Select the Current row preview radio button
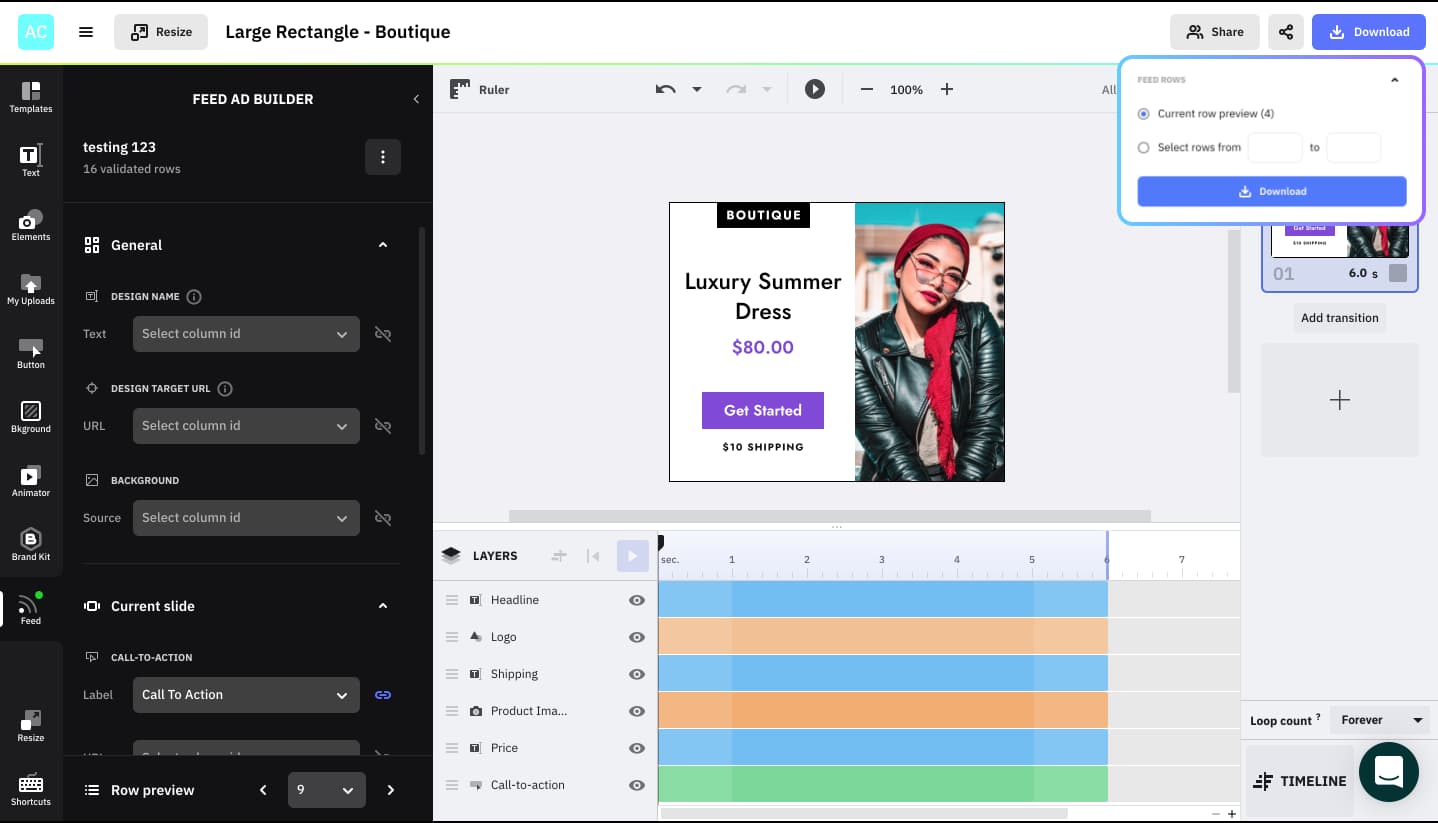The image size is (1438, 823). [1143, 113]
